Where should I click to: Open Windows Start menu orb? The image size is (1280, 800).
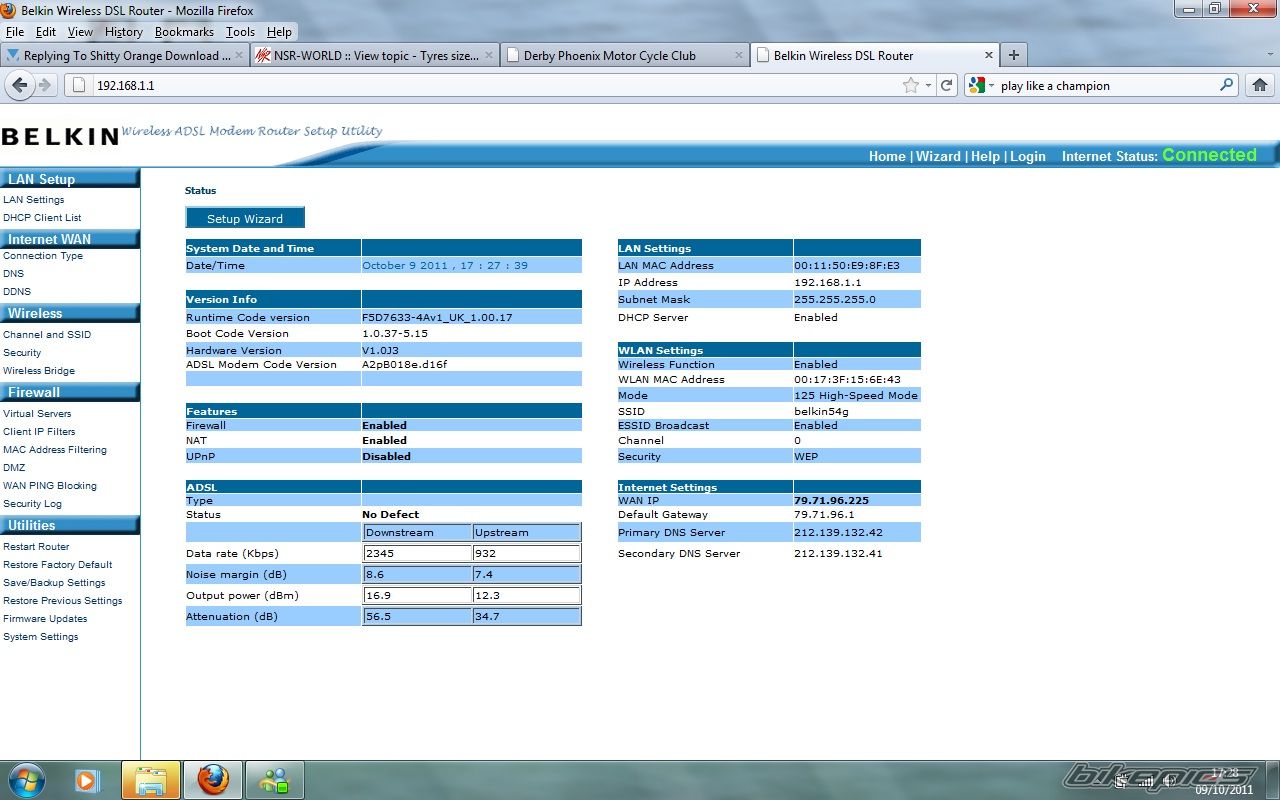pos(27,779)
